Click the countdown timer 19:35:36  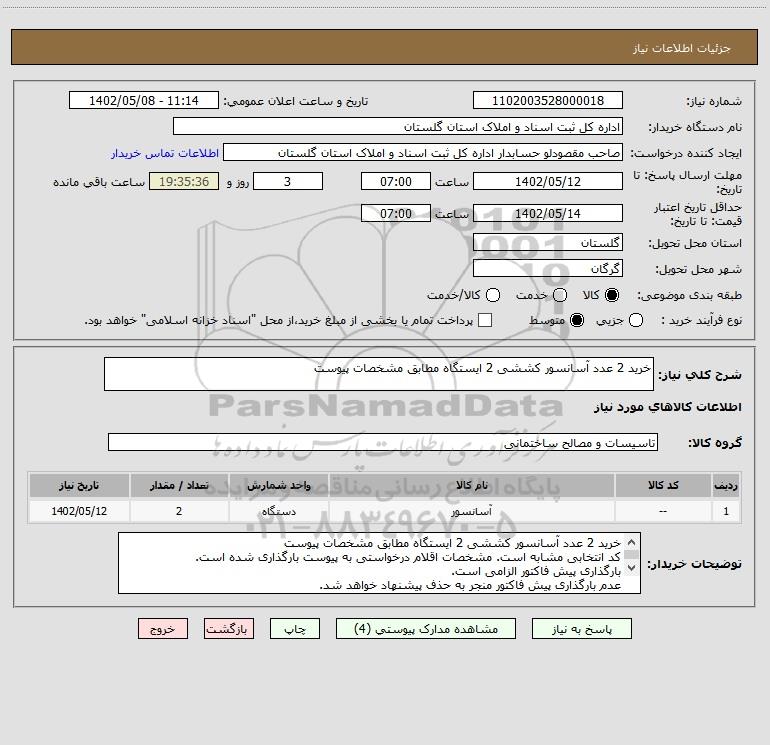coord(184,181)
